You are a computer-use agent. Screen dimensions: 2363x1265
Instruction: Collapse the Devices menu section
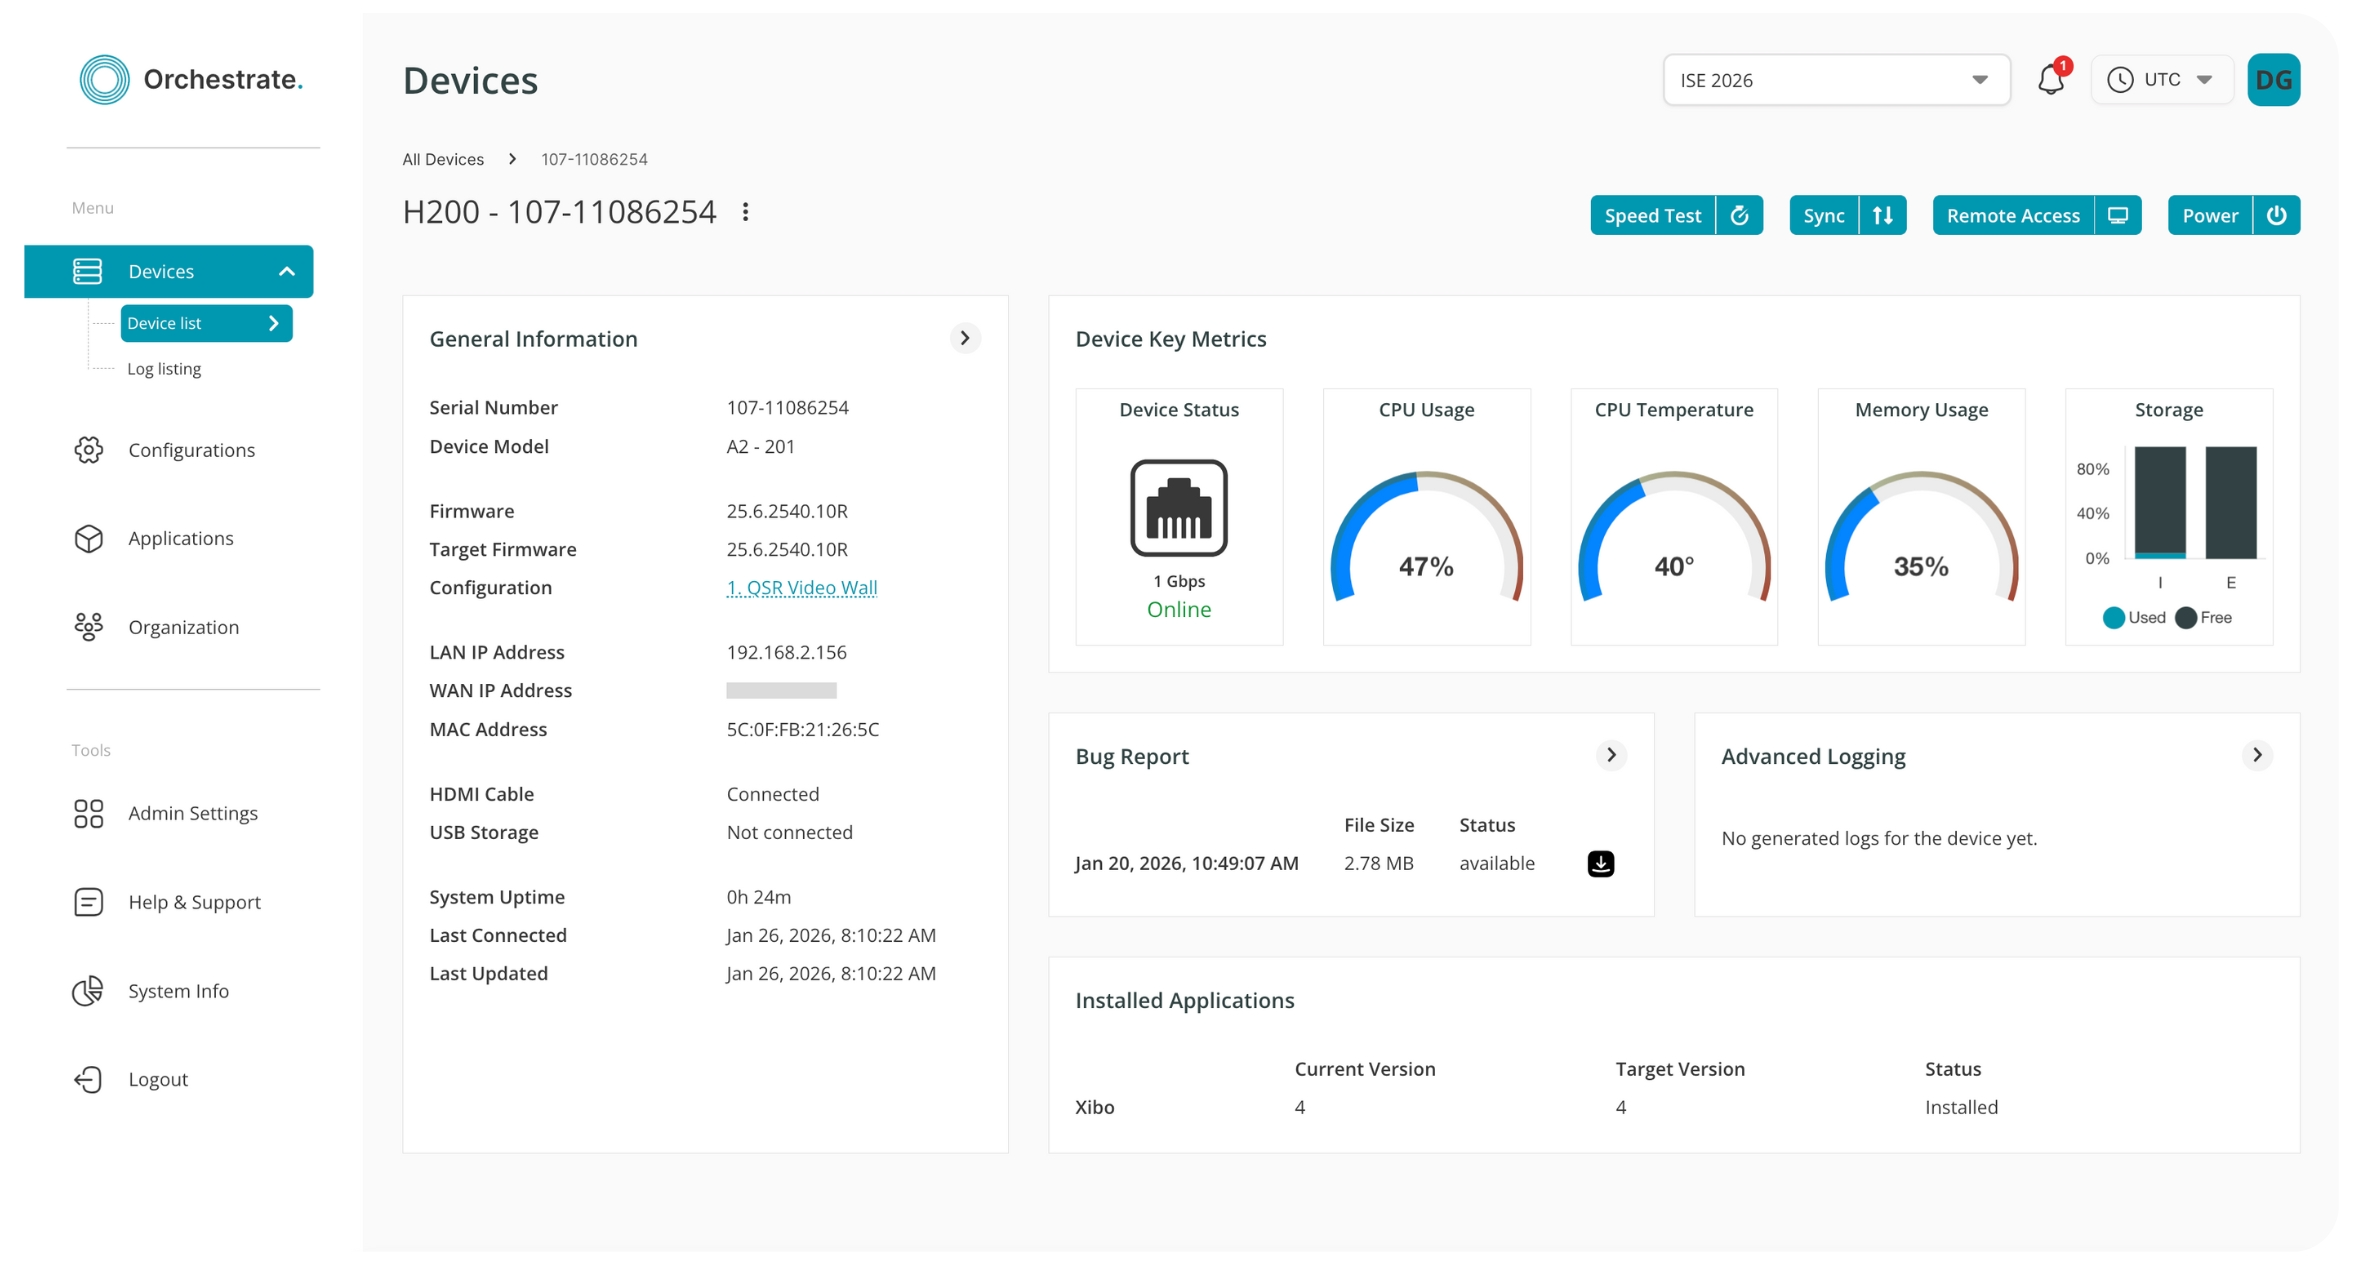(286, 271)
